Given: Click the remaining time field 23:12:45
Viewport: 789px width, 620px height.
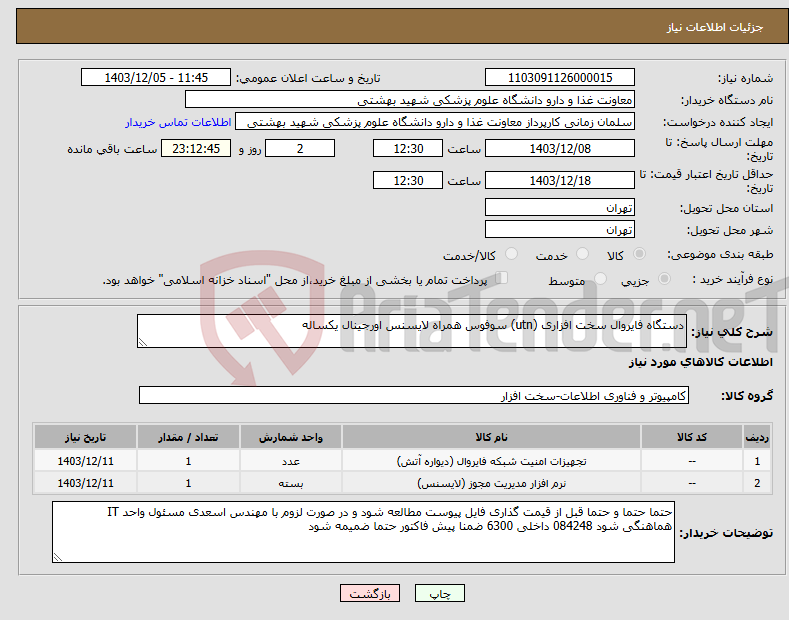Looking at the screenshot, I should click(x=196, y=148).
